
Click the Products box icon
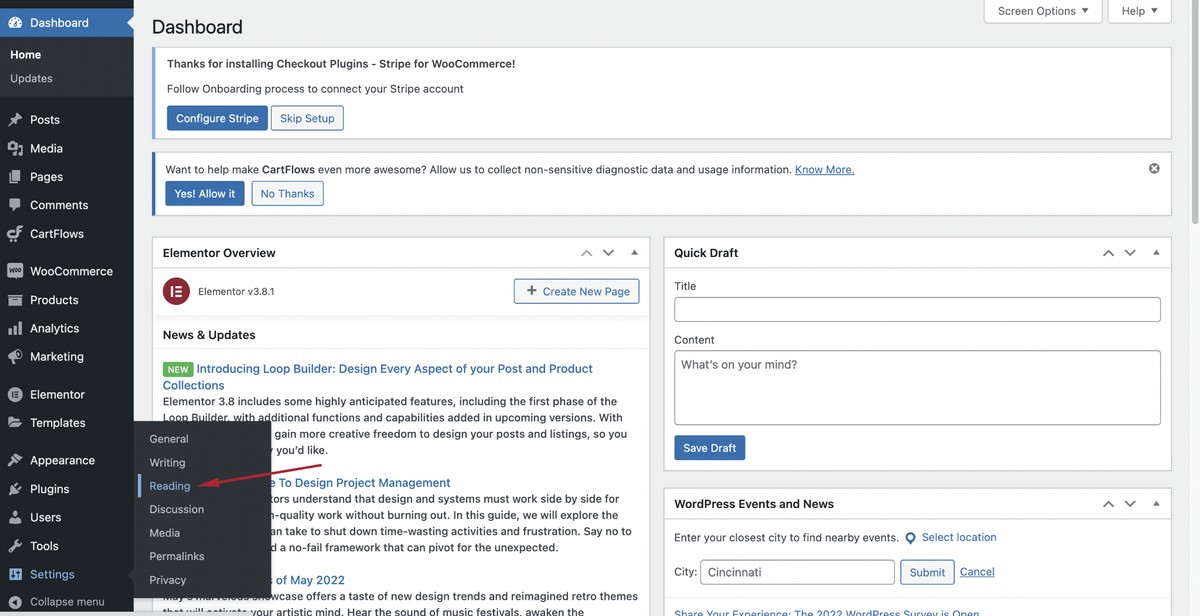coord(15,300)
